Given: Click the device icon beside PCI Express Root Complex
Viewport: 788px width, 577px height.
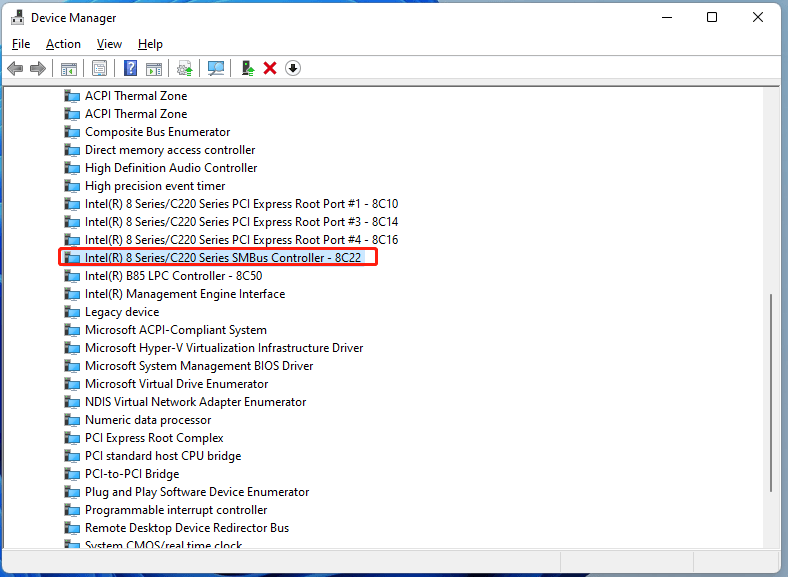Looking at the screenshot, I should (72, 438).
